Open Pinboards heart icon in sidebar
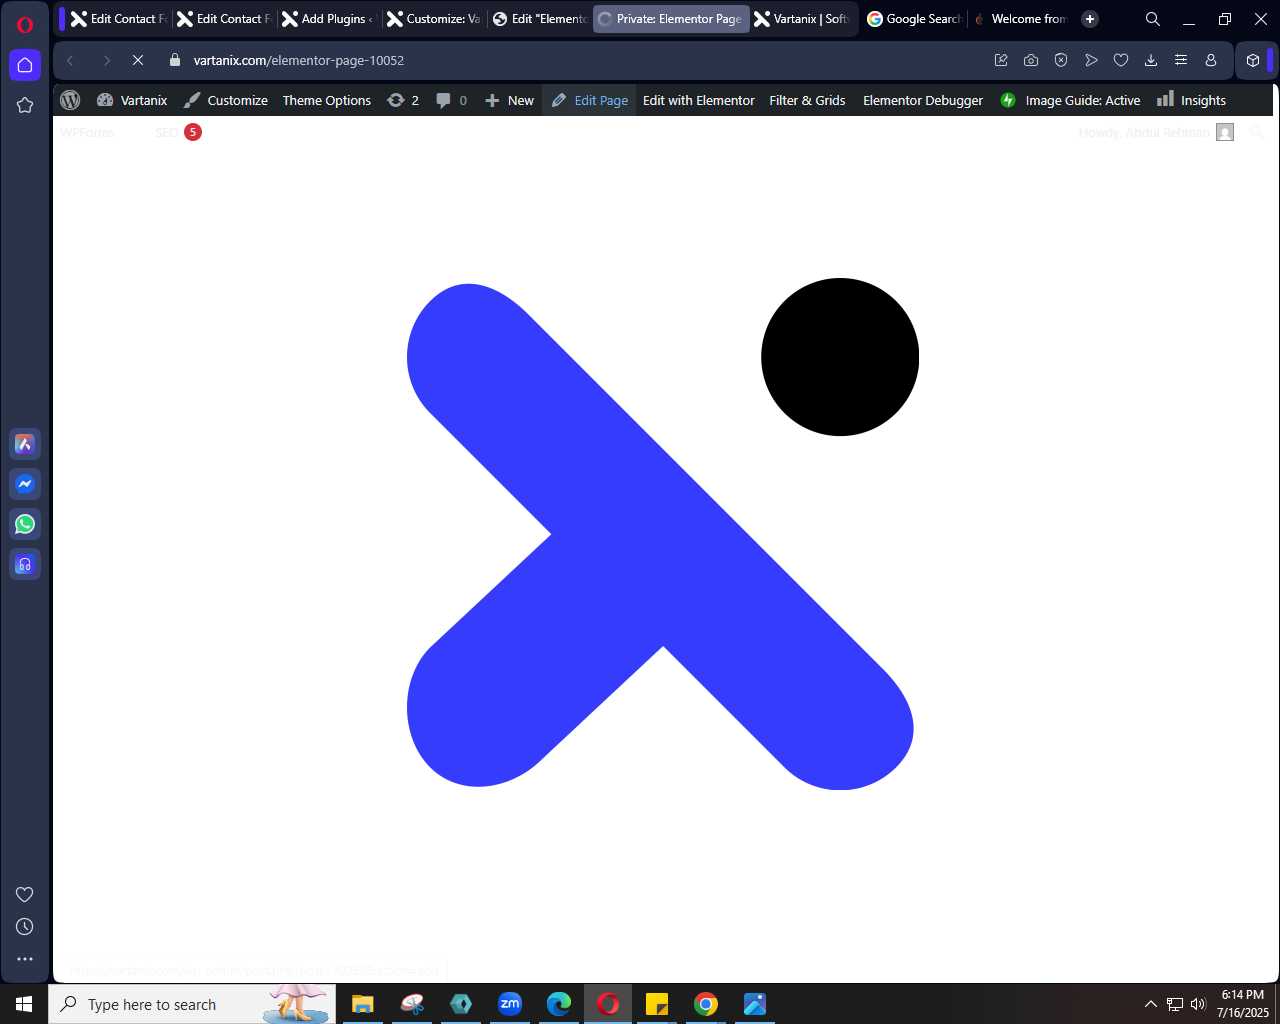This screenshot has height=1024, width=1280. pos(25,895)
